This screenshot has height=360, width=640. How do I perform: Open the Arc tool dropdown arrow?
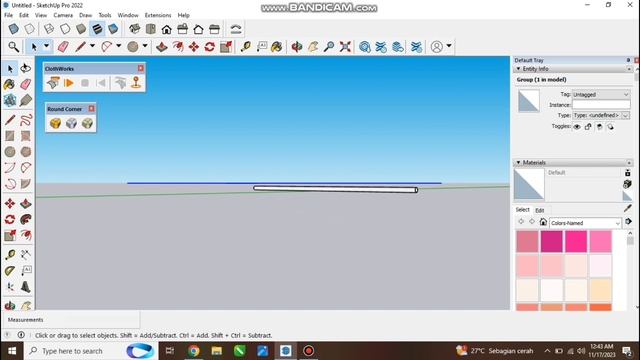pyautogui.click(x=119, y=46)
